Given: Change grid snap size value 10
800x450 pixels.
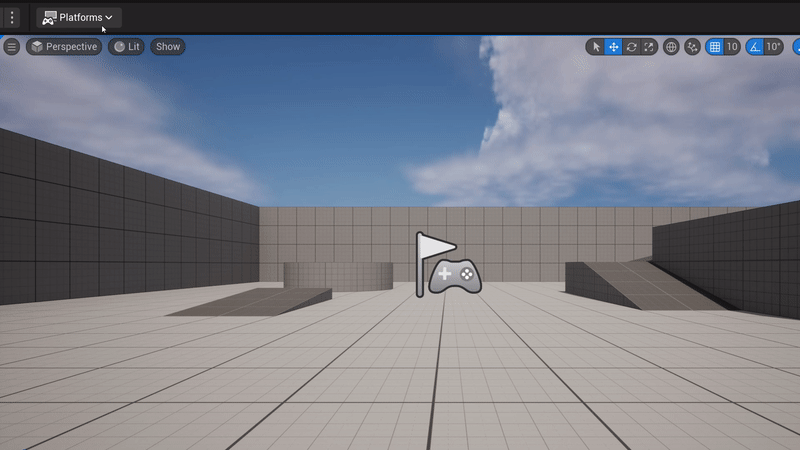Looking at the screenshot, I should pyautogui.click(x=732, y=47).
